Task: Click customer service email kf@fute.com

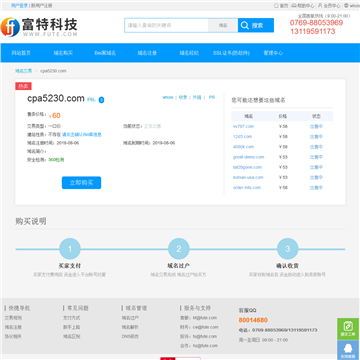Action: coord(205,318)
